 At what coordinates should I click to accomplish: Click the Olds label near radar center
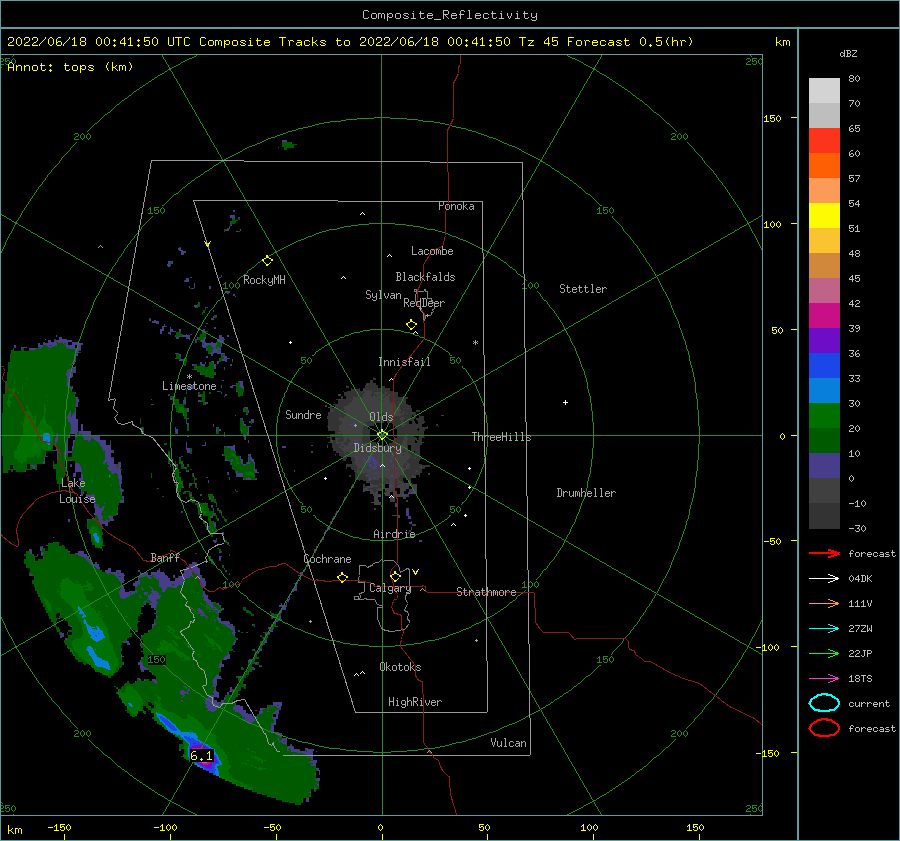(381, 417)
